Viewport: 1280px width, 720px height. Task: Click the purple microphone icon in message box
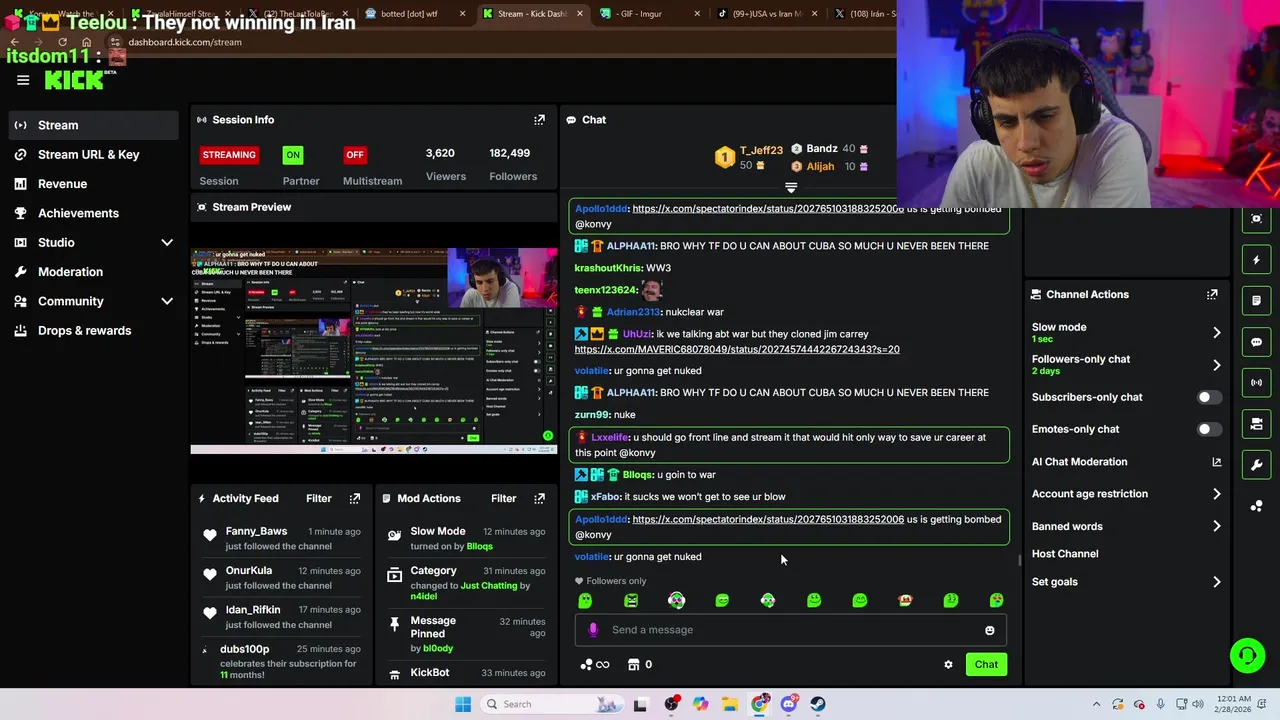click(x=593, y=630)
